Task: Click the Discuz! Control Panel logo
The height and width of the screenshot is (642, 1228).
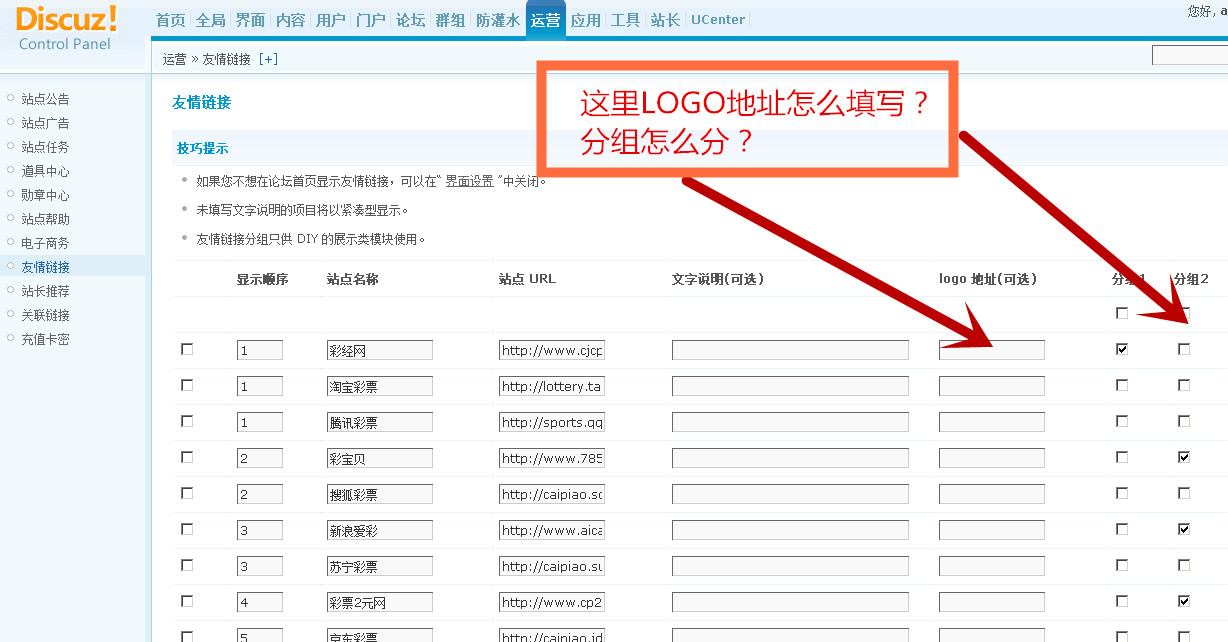Action: pos(63,27)
